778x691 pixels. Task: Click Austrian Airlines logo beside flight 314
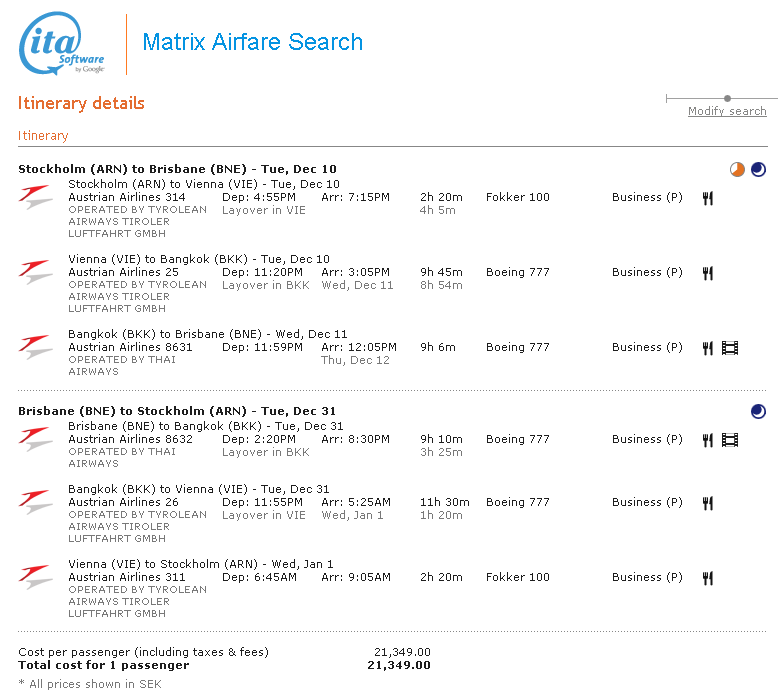[x=36, y=198]
